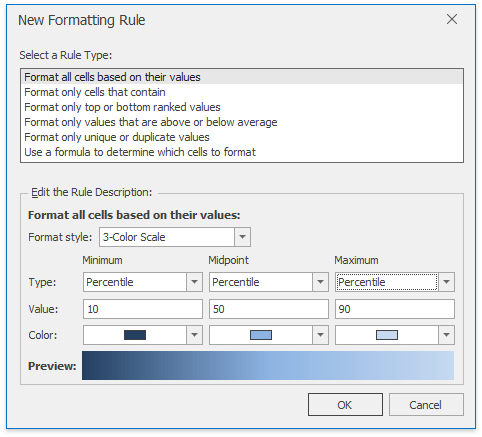Viewport: 482px width, 437px height.
Task: Select "Format only unique or duplicate values"
Action: (242, 137)
